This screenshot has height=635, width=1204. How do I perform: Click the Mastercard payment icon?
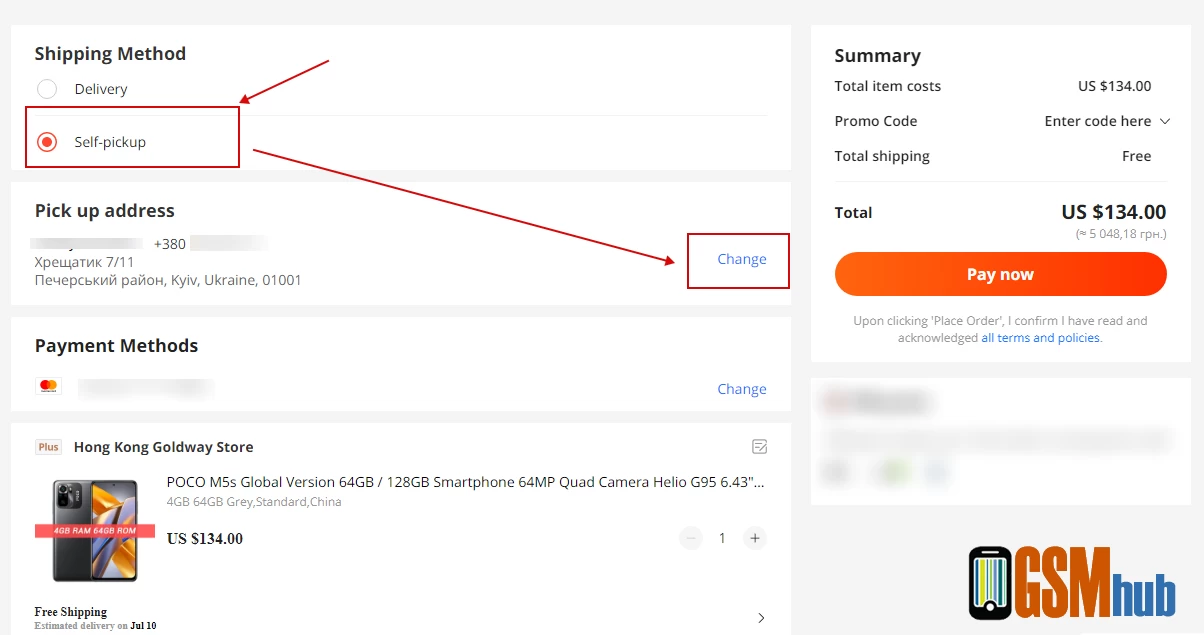pos(48,386)
